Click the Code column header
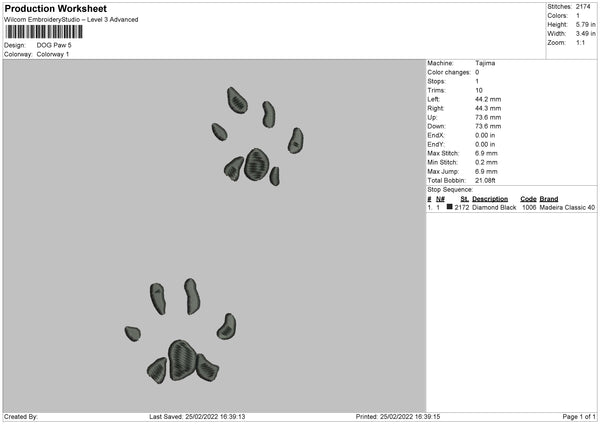The image size is (600, 424). [x=528, y=199]
